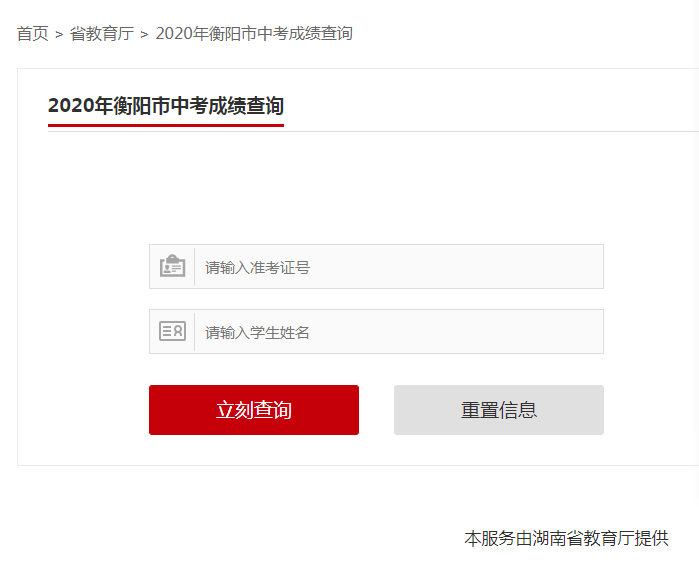The image size is (699, 577).
Task: Click empty panel area above the input fields
Action: pyautogui.click(x=376, y=187)
